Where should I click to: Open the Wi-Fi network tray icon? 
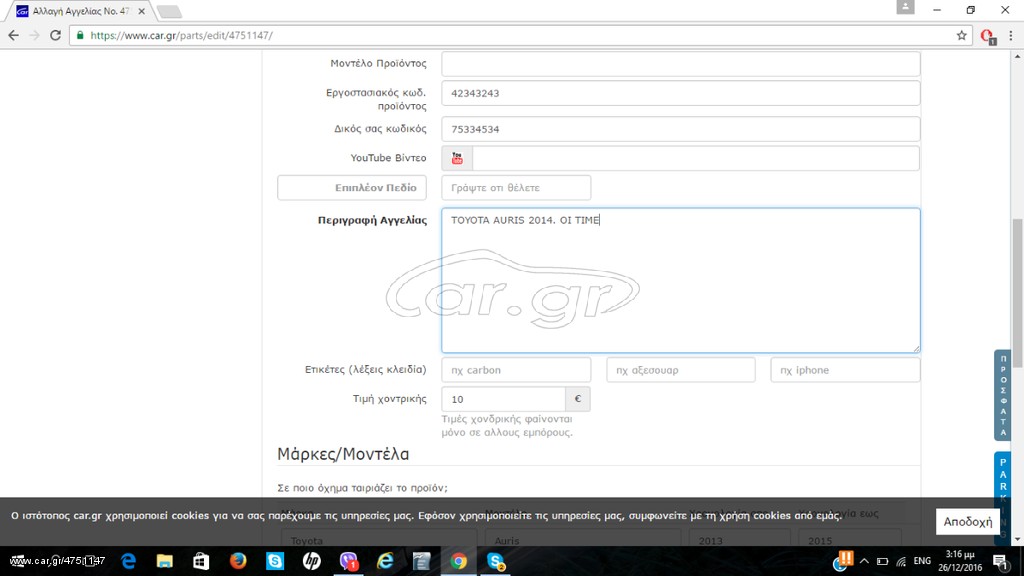point(901,561)
